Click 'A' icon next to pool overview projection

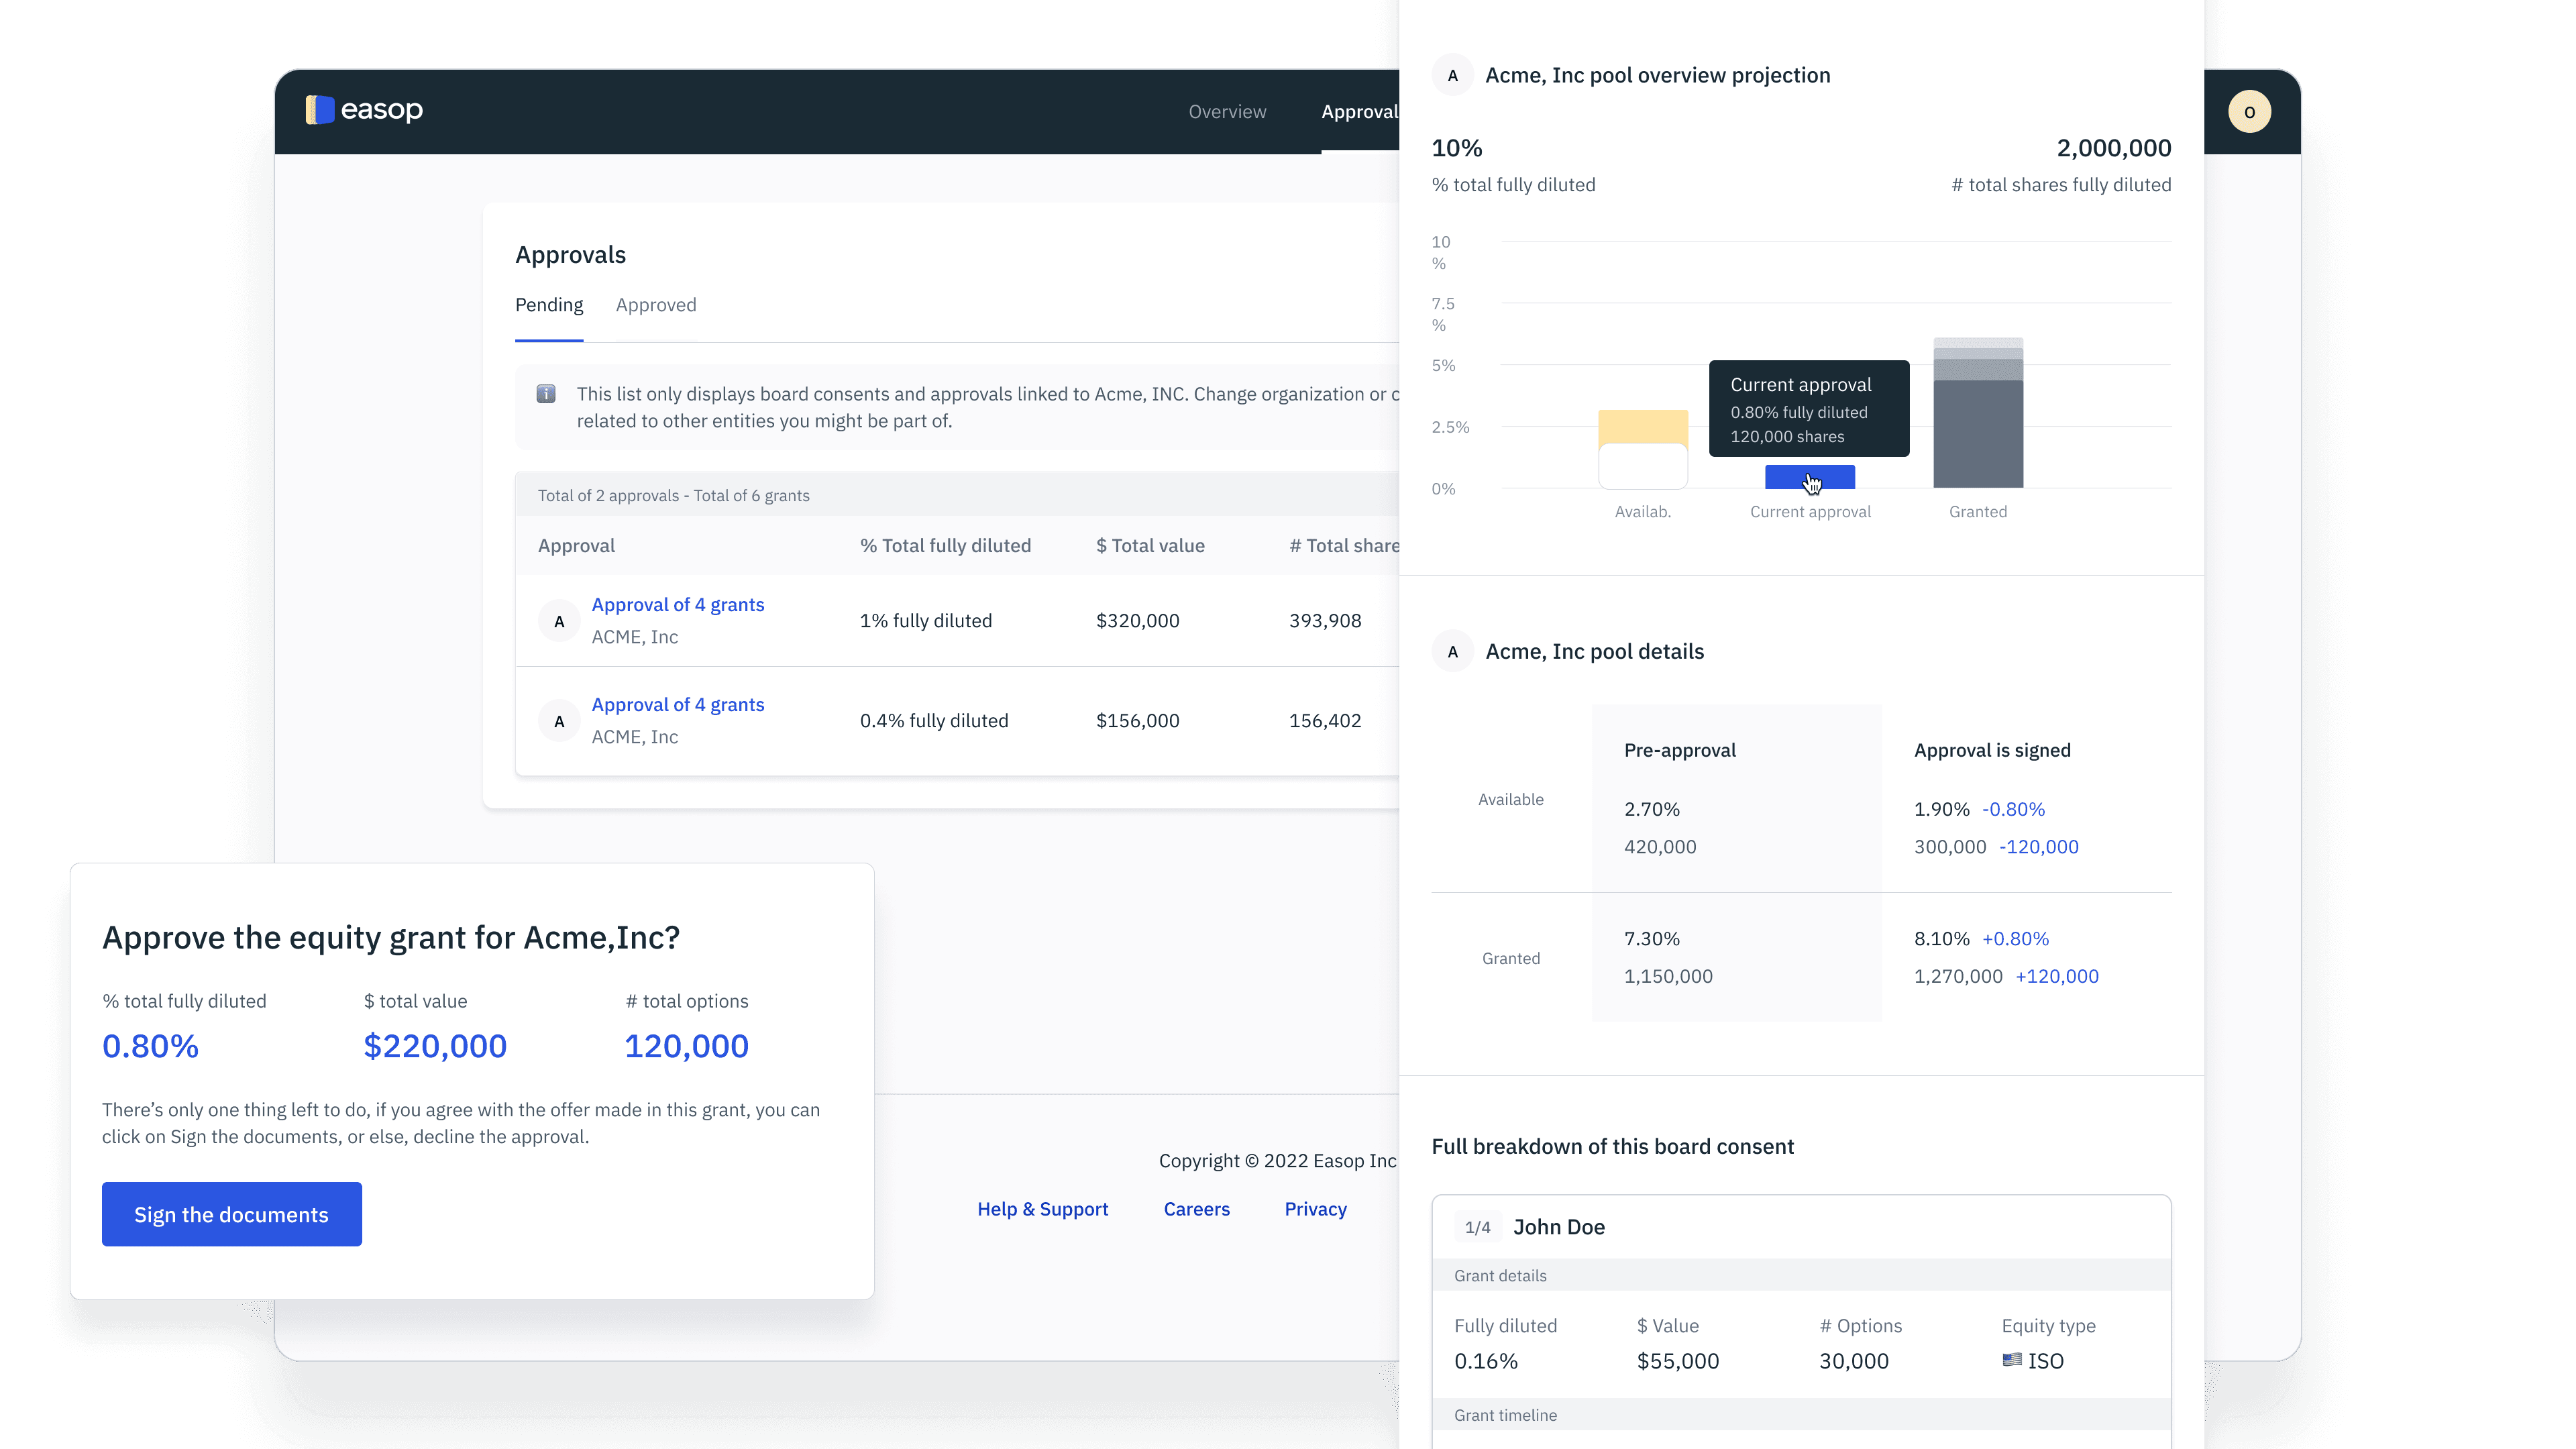pos(1452,76)
